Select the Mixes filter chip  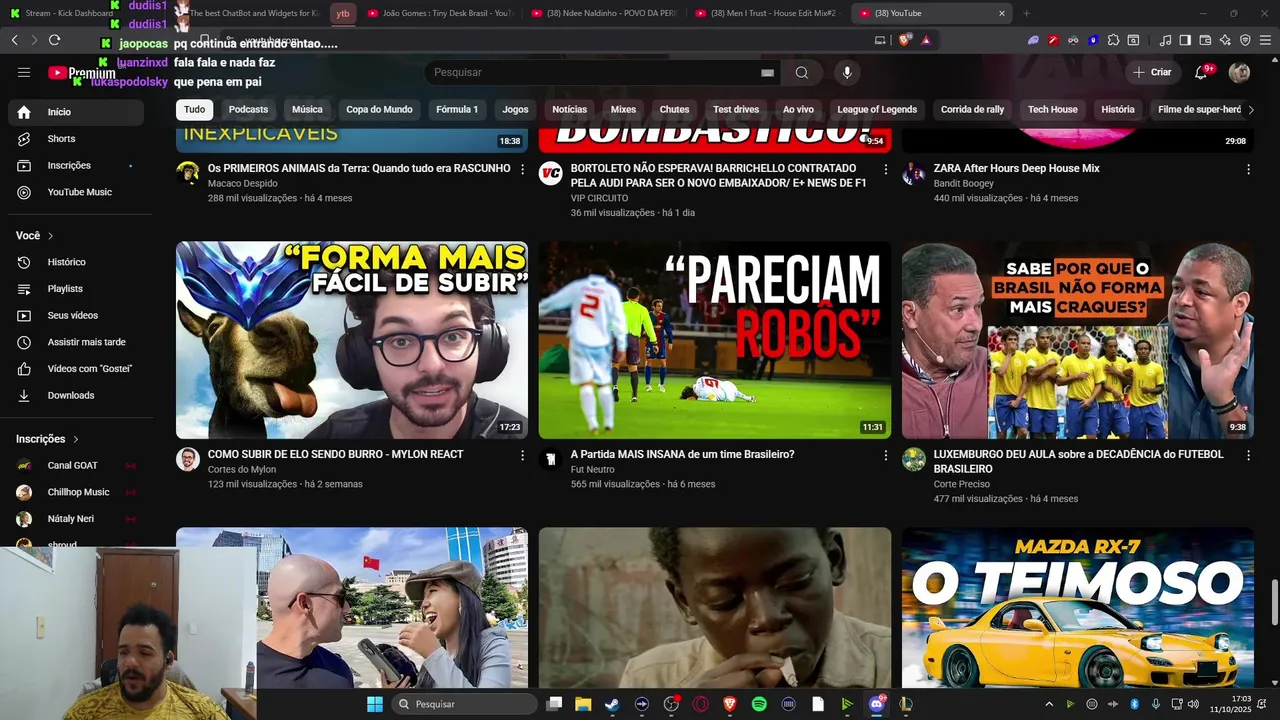[x=623, y=110]
